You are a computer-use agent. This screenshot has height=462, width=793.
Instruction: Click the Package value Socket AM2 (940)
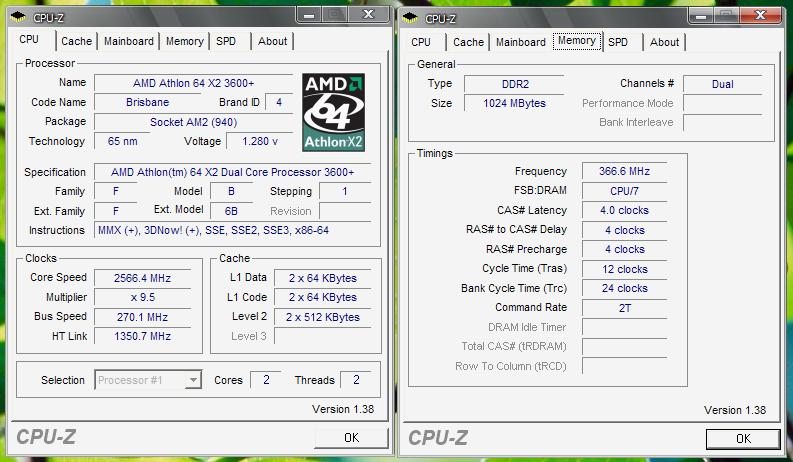(194, 122)
